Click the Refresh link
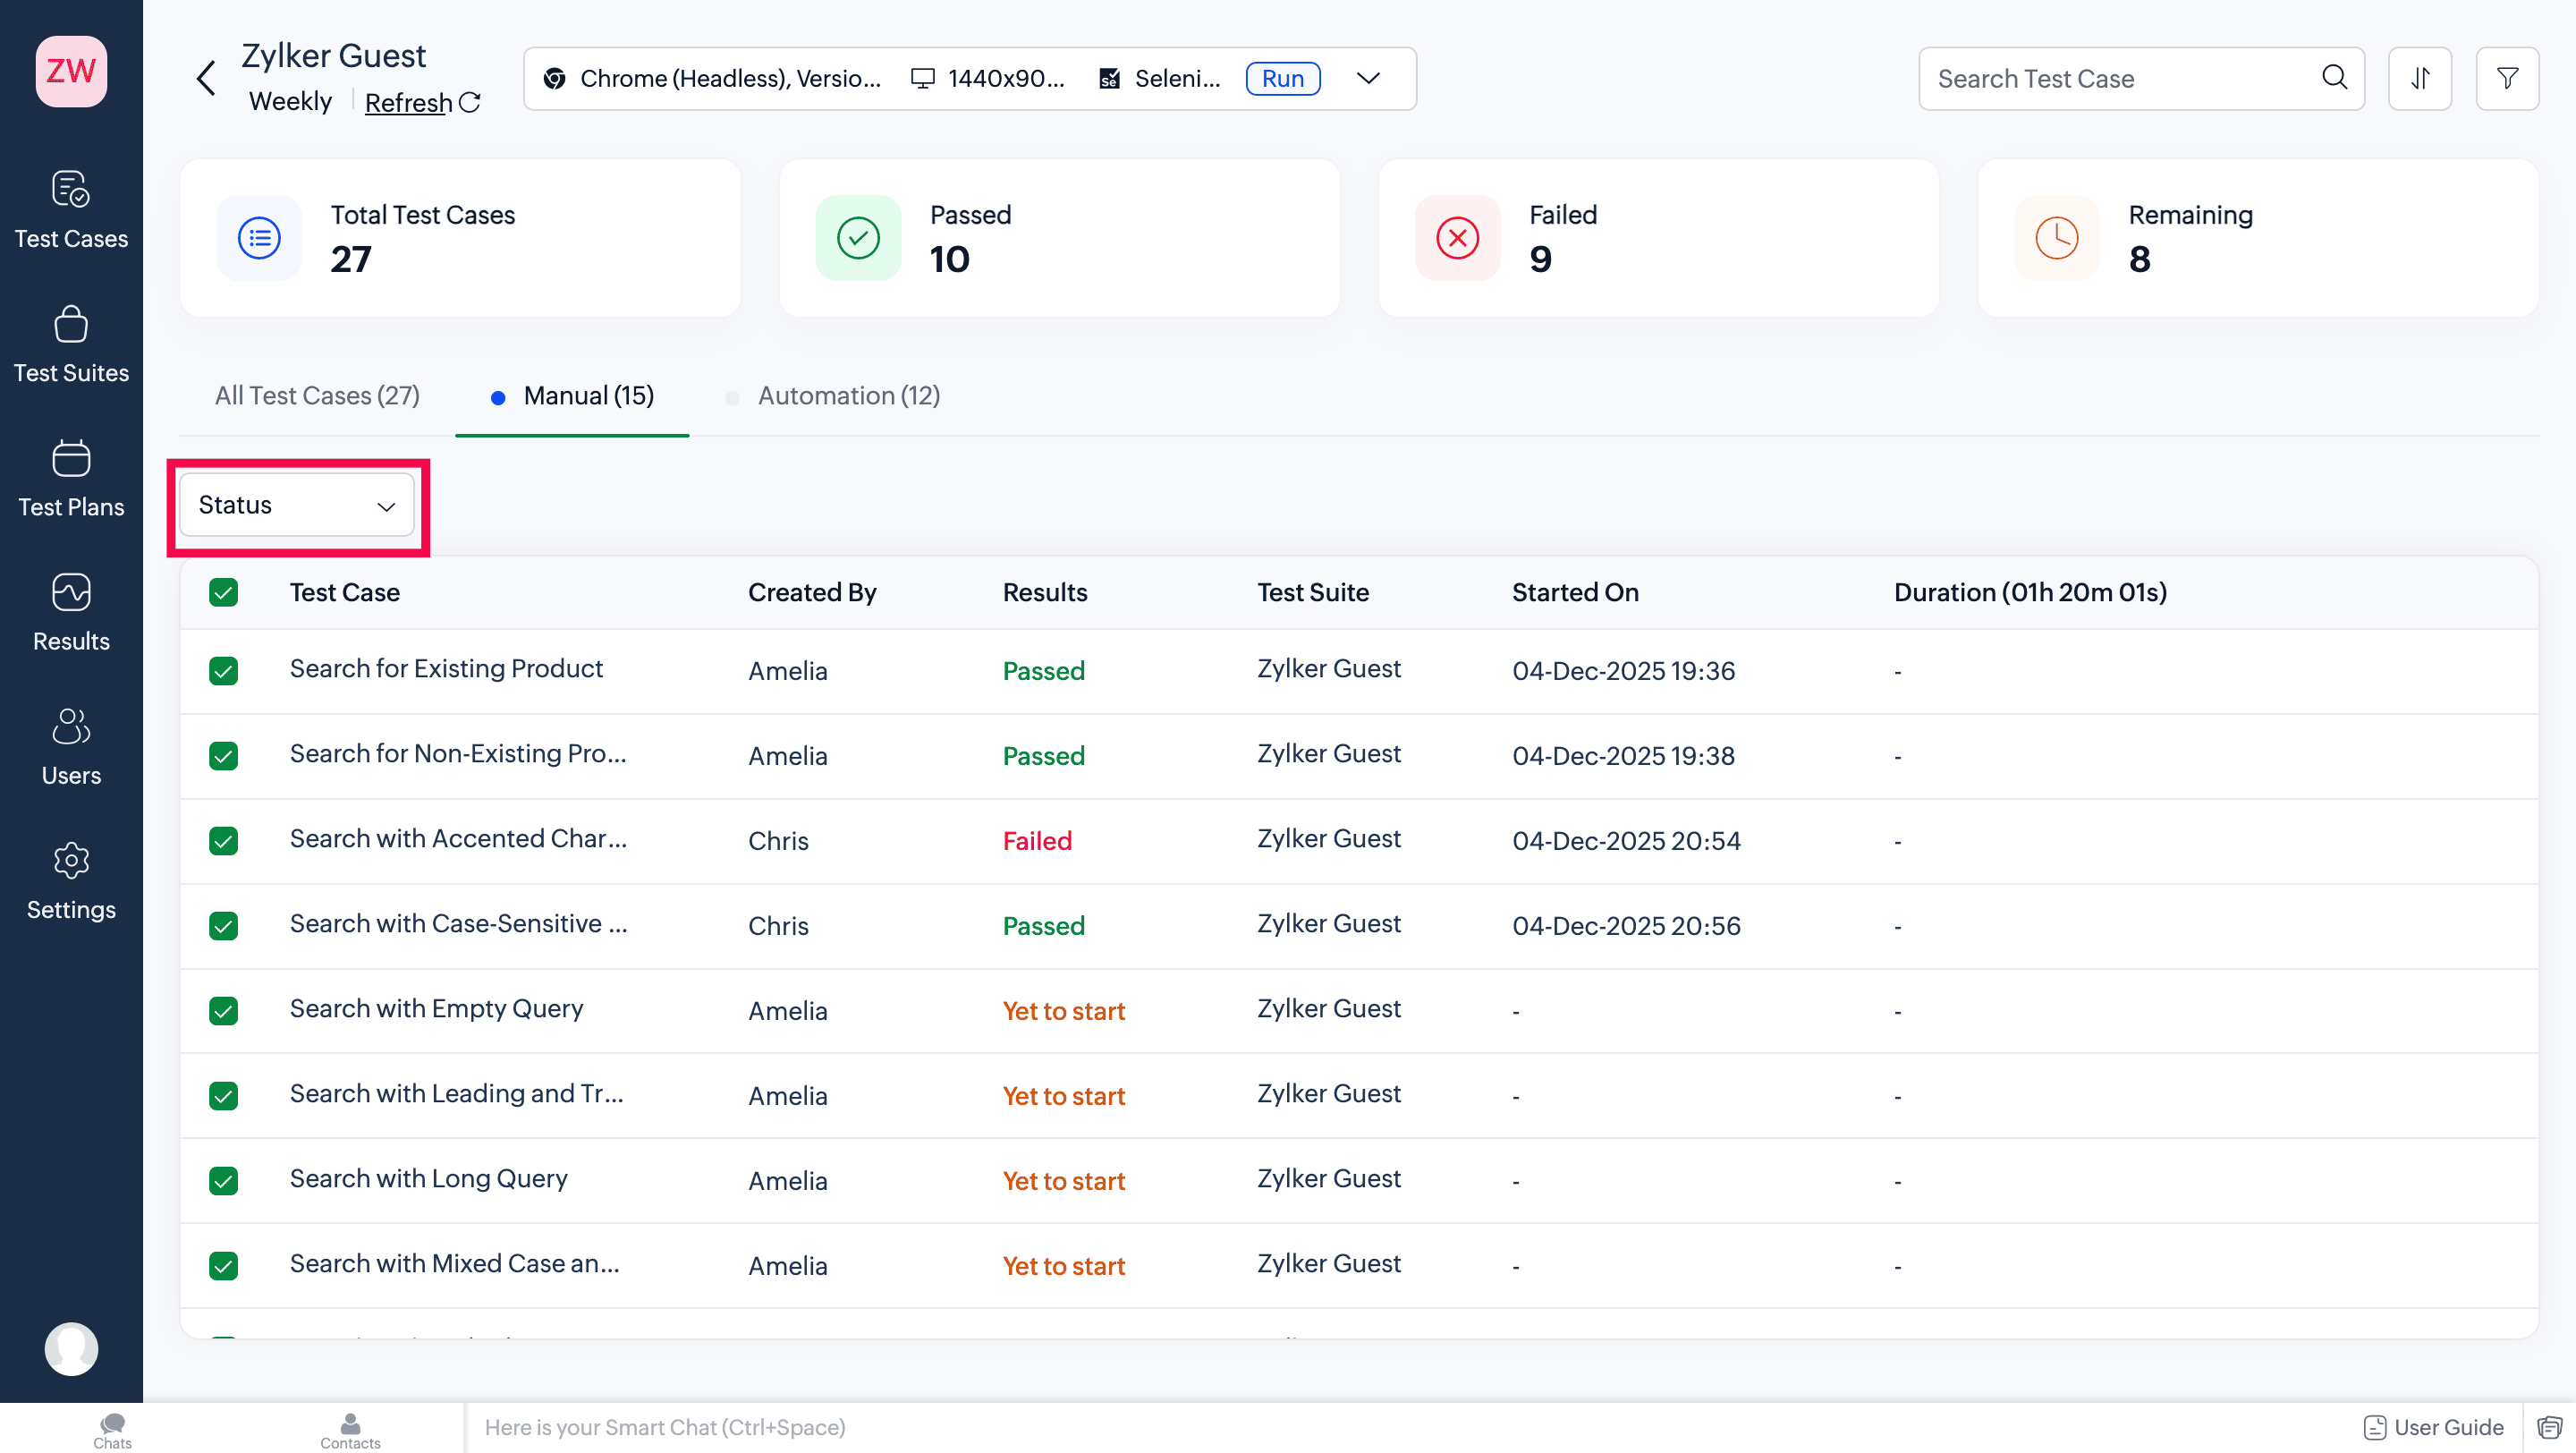This screenshot has width=2576, height=1453. pyautogui.click(x=408, y=102)
